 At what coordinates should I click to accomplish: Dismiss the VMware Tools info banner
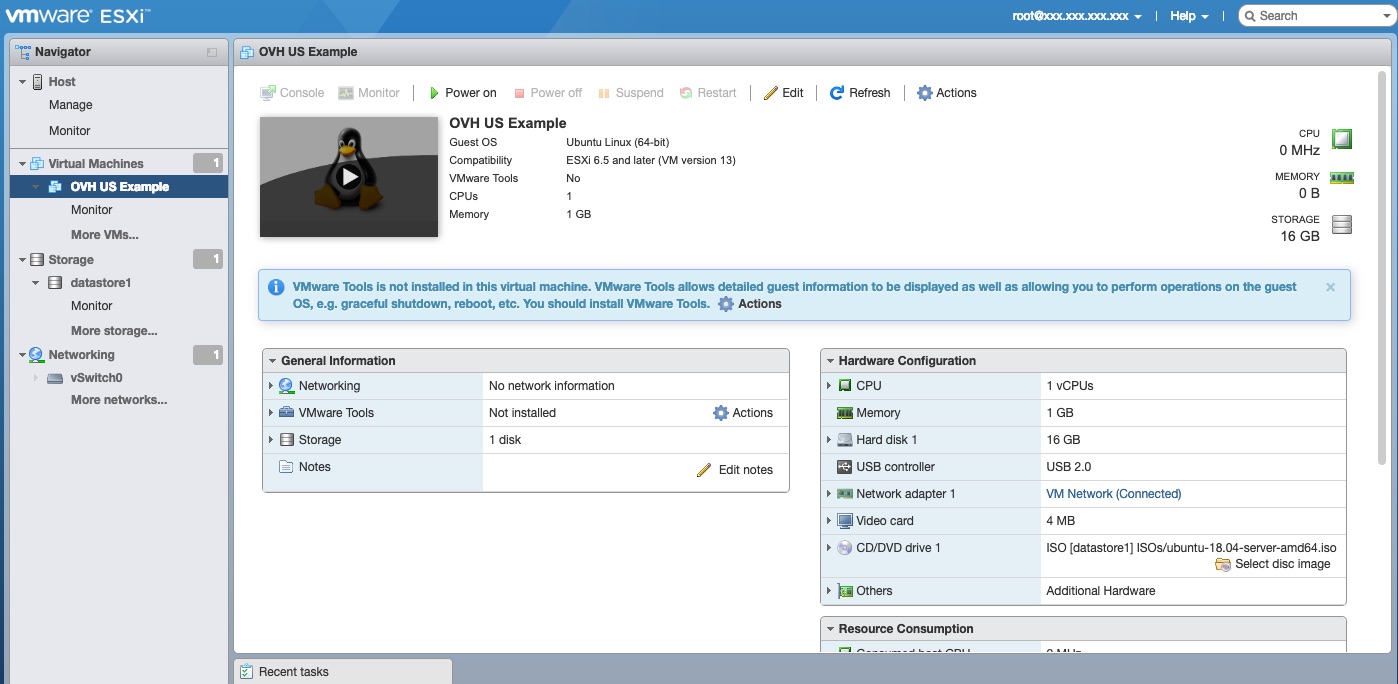[x=1330, y=287]
